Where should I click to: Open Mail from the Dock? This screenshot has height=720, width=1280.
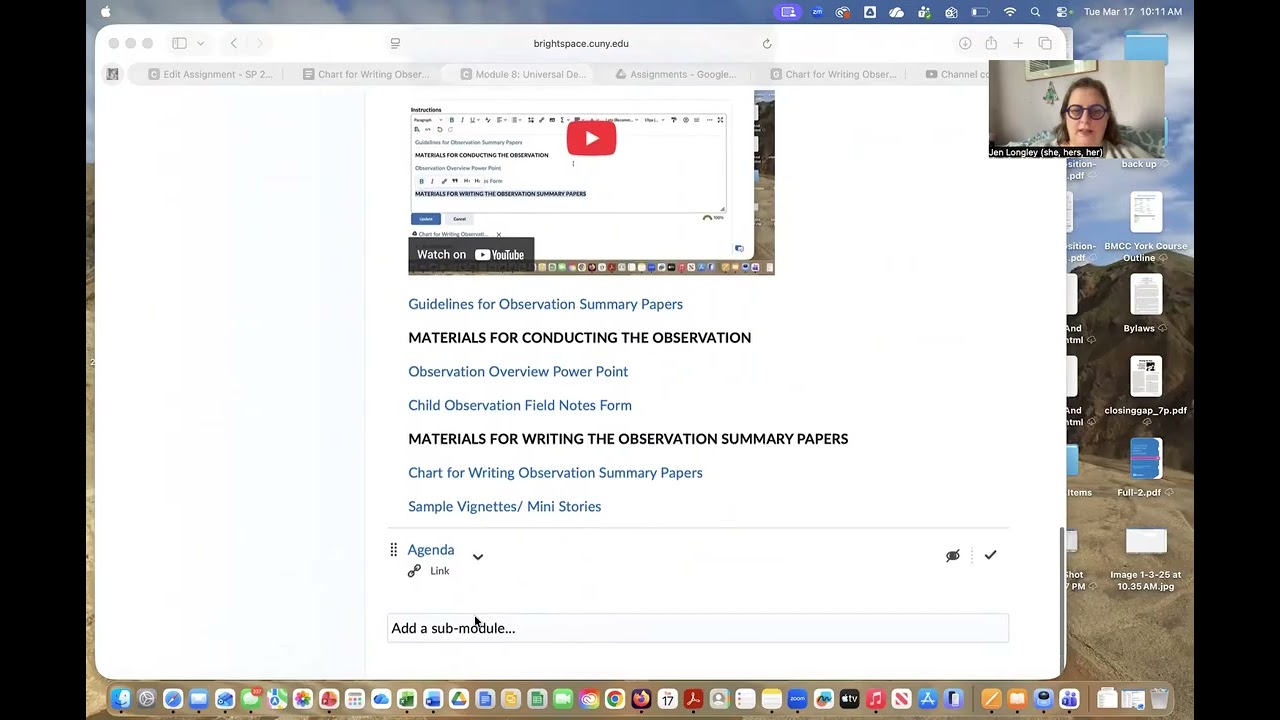click(x=199, y=699)
